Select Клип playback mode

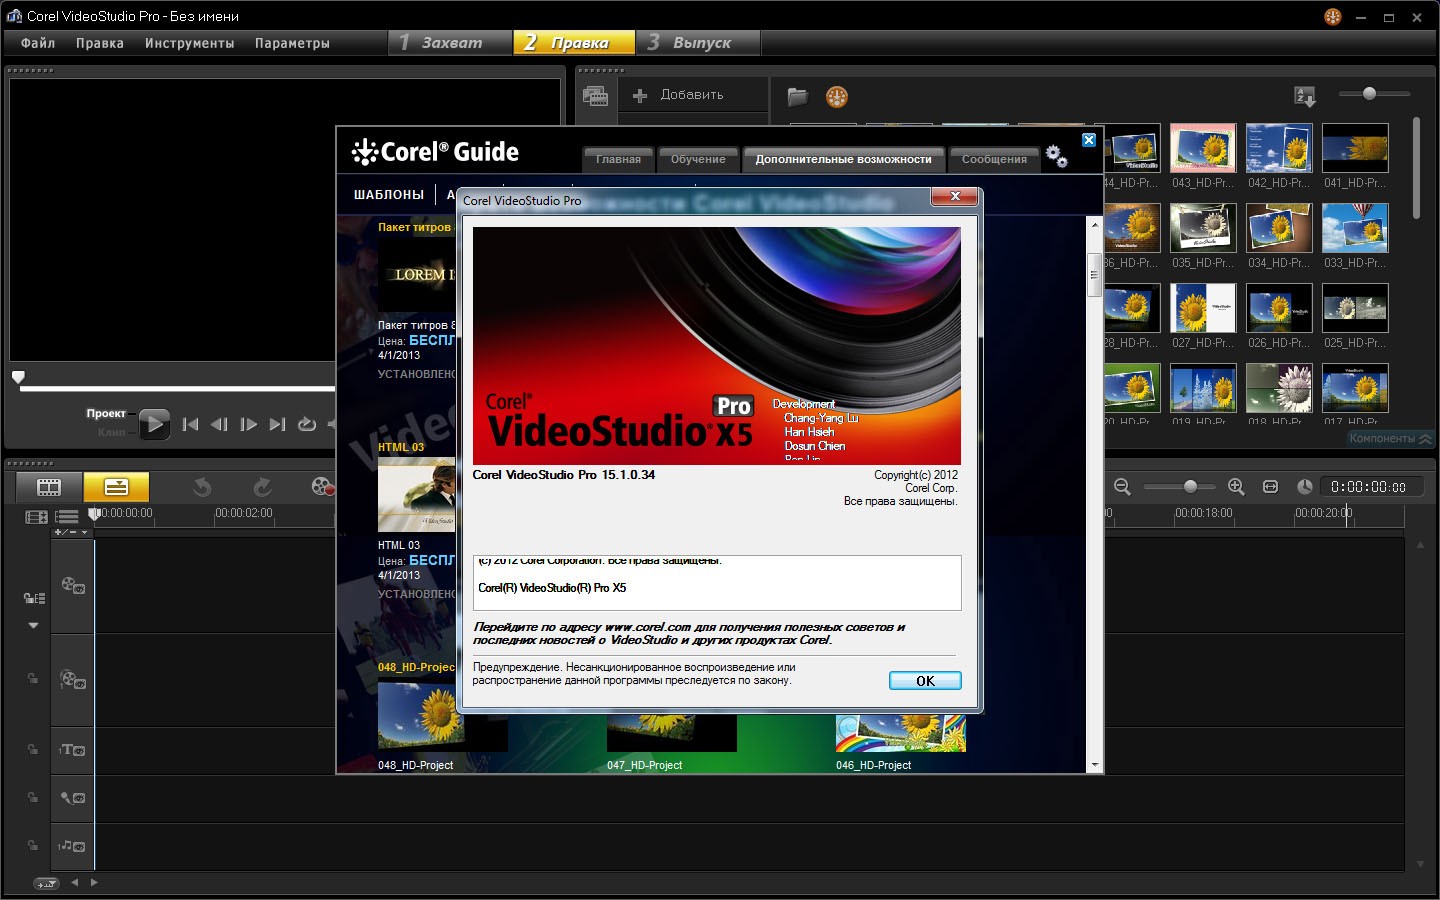click(112, 432)
